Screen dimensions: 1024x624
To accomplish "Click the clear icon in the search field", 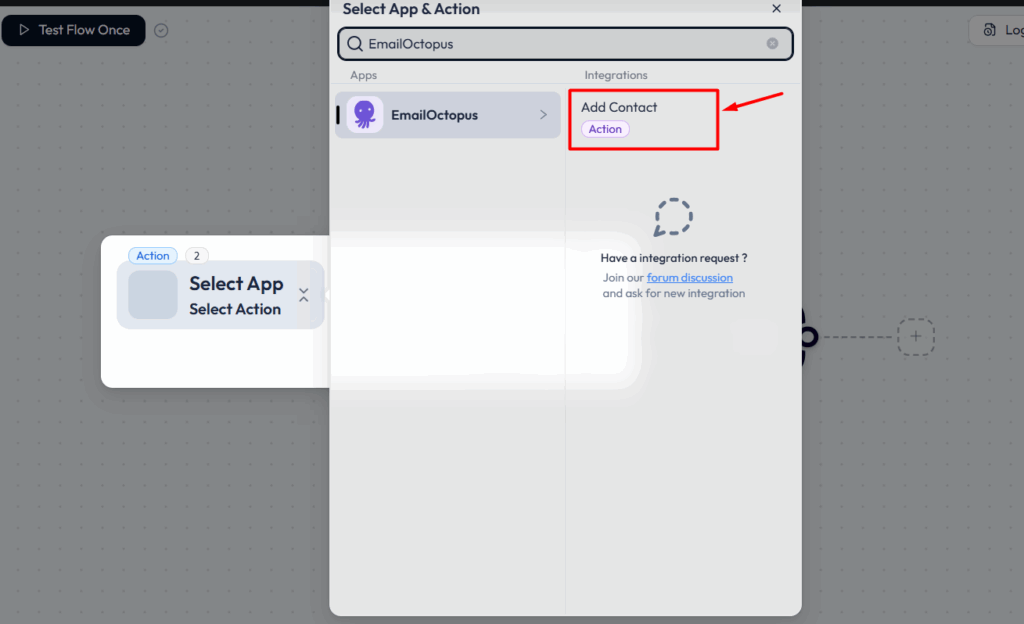I will [772, 44].
